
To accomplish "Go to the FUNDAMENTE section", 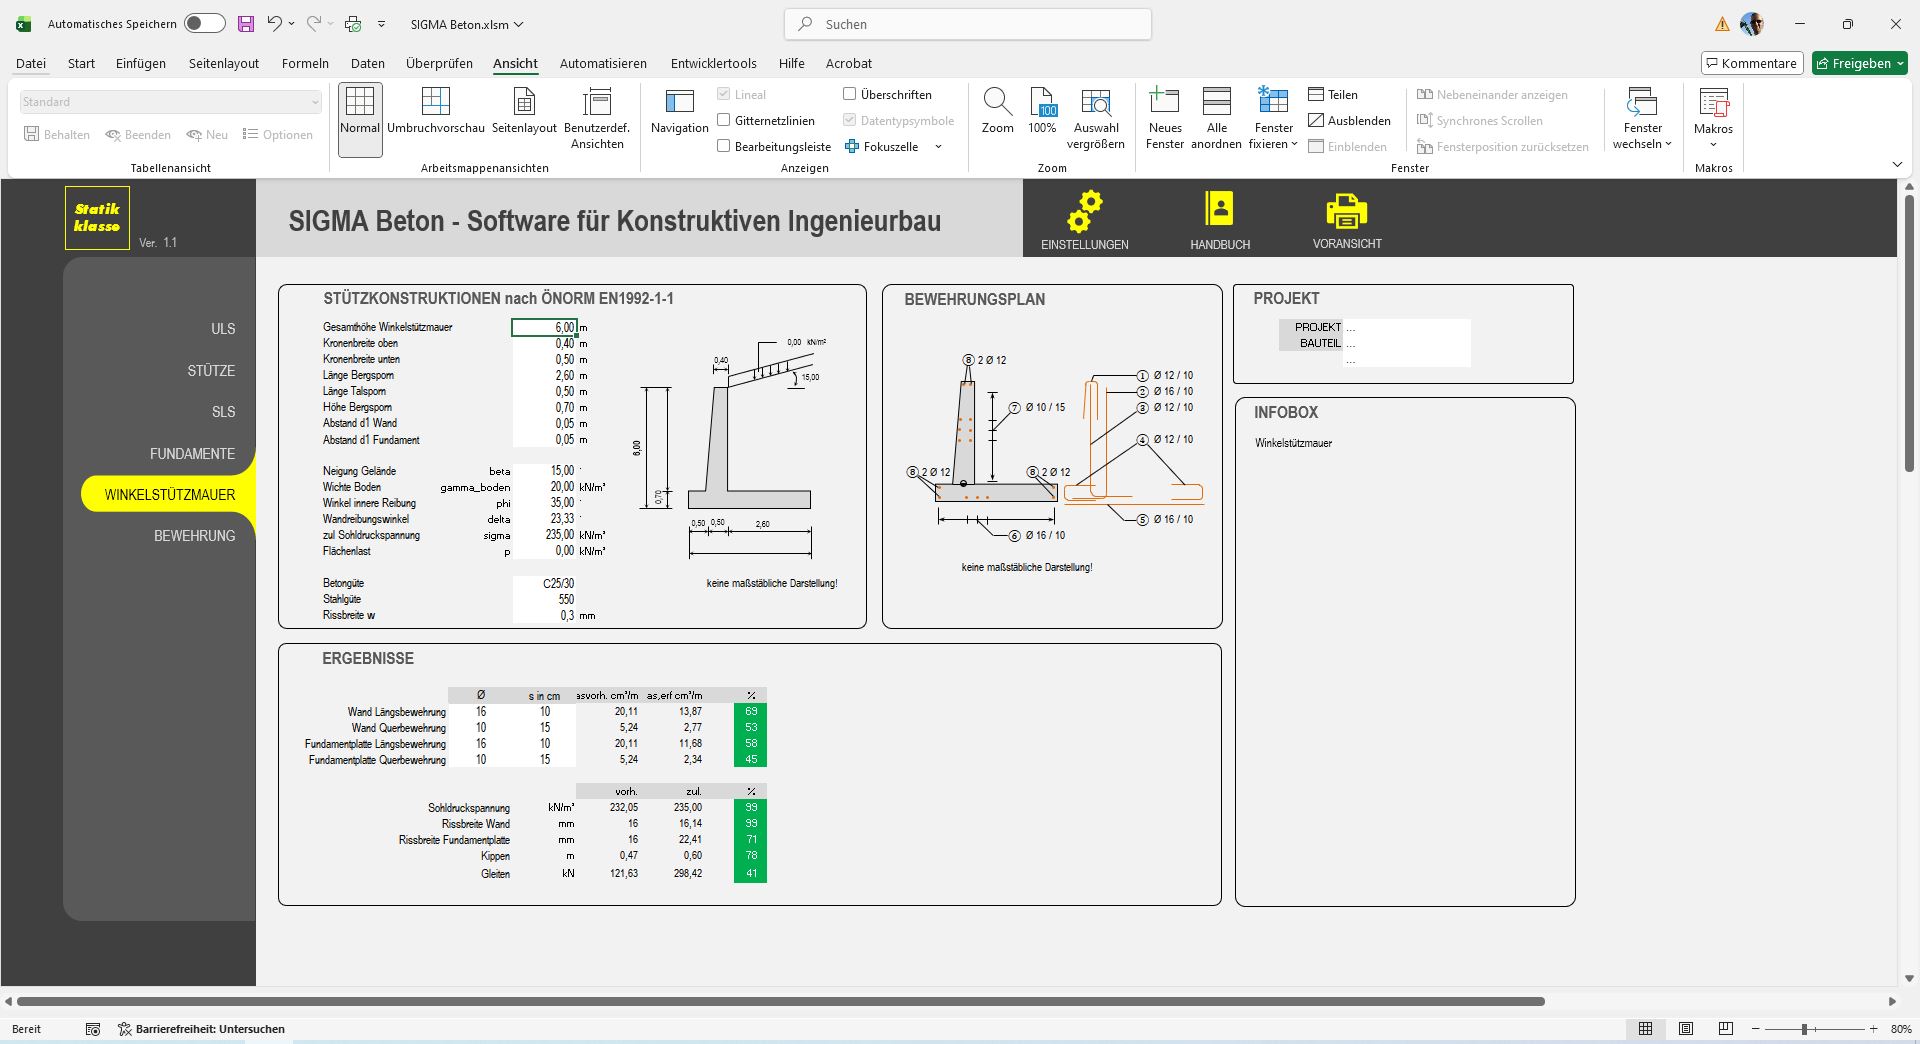I will [x=192, y=454].
